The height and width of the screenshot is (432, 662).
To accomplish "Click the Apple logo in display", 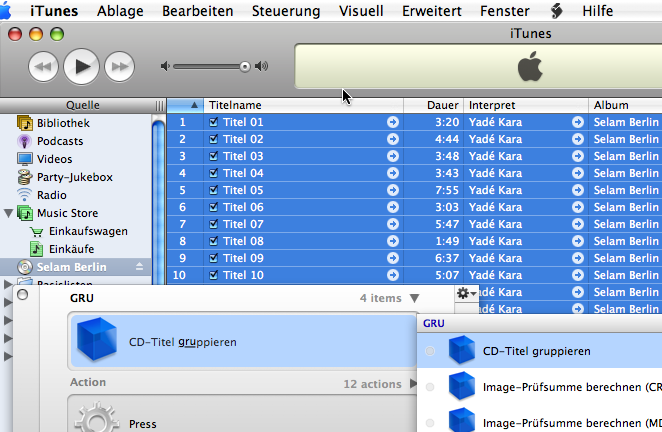I will pos(530,67).
